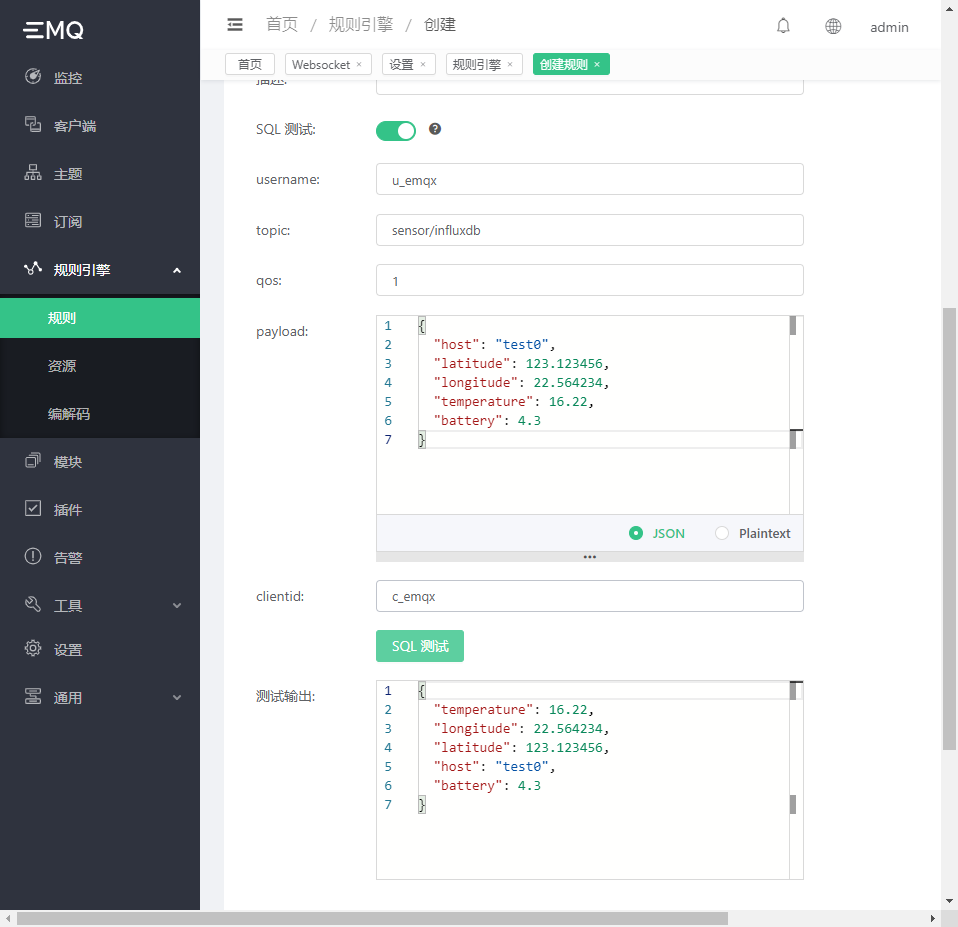Screen dimensions: 958x927
Task: Click the SQL 测试 button
Action: [x=419, y=645]
